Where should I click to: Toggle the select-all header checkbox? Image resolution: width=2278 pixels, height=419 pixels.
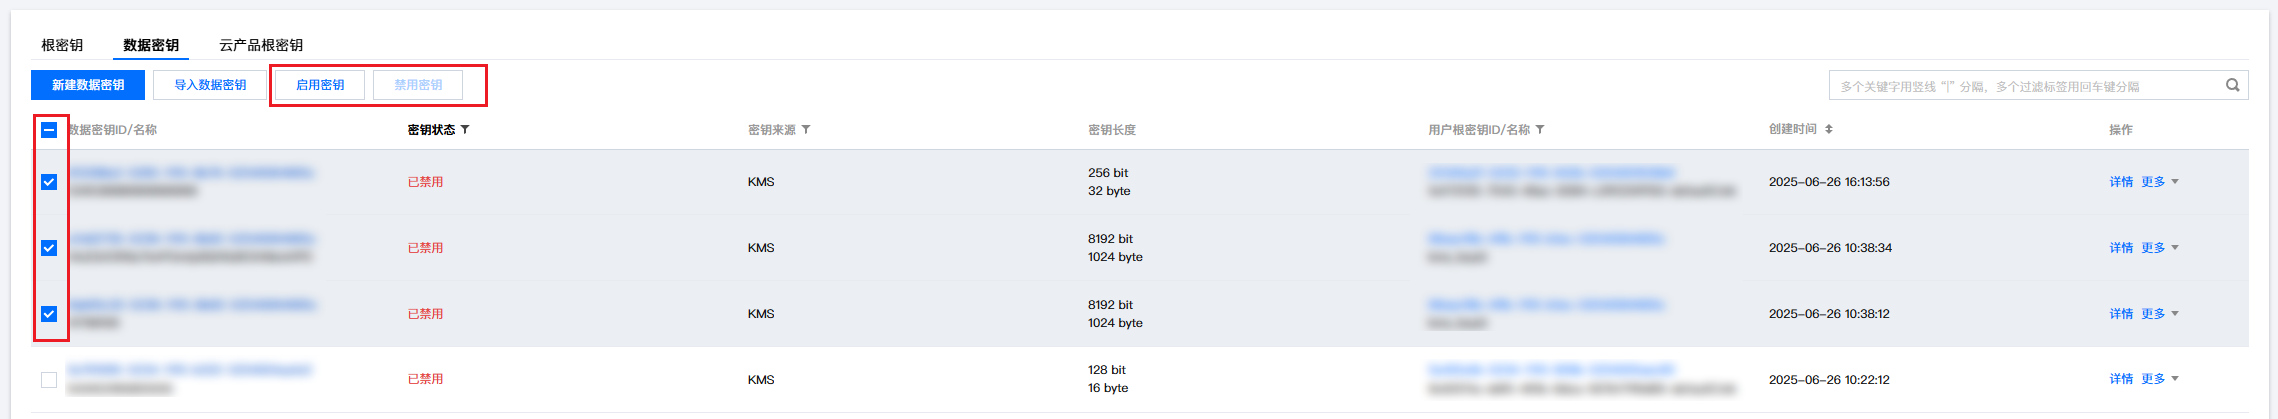(49, 130)
